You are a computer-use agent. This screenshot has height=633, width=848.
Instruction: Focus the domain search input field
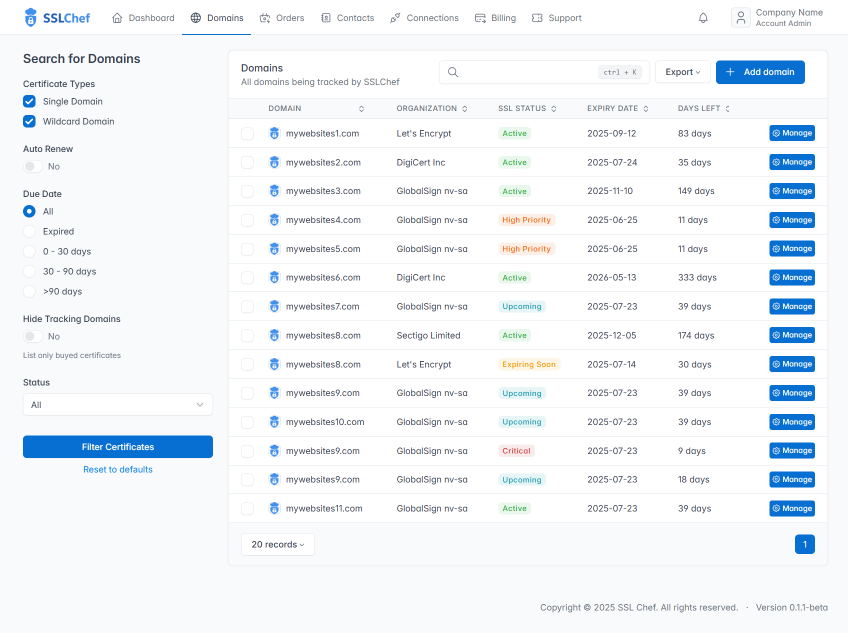click(x=544, y=72)
